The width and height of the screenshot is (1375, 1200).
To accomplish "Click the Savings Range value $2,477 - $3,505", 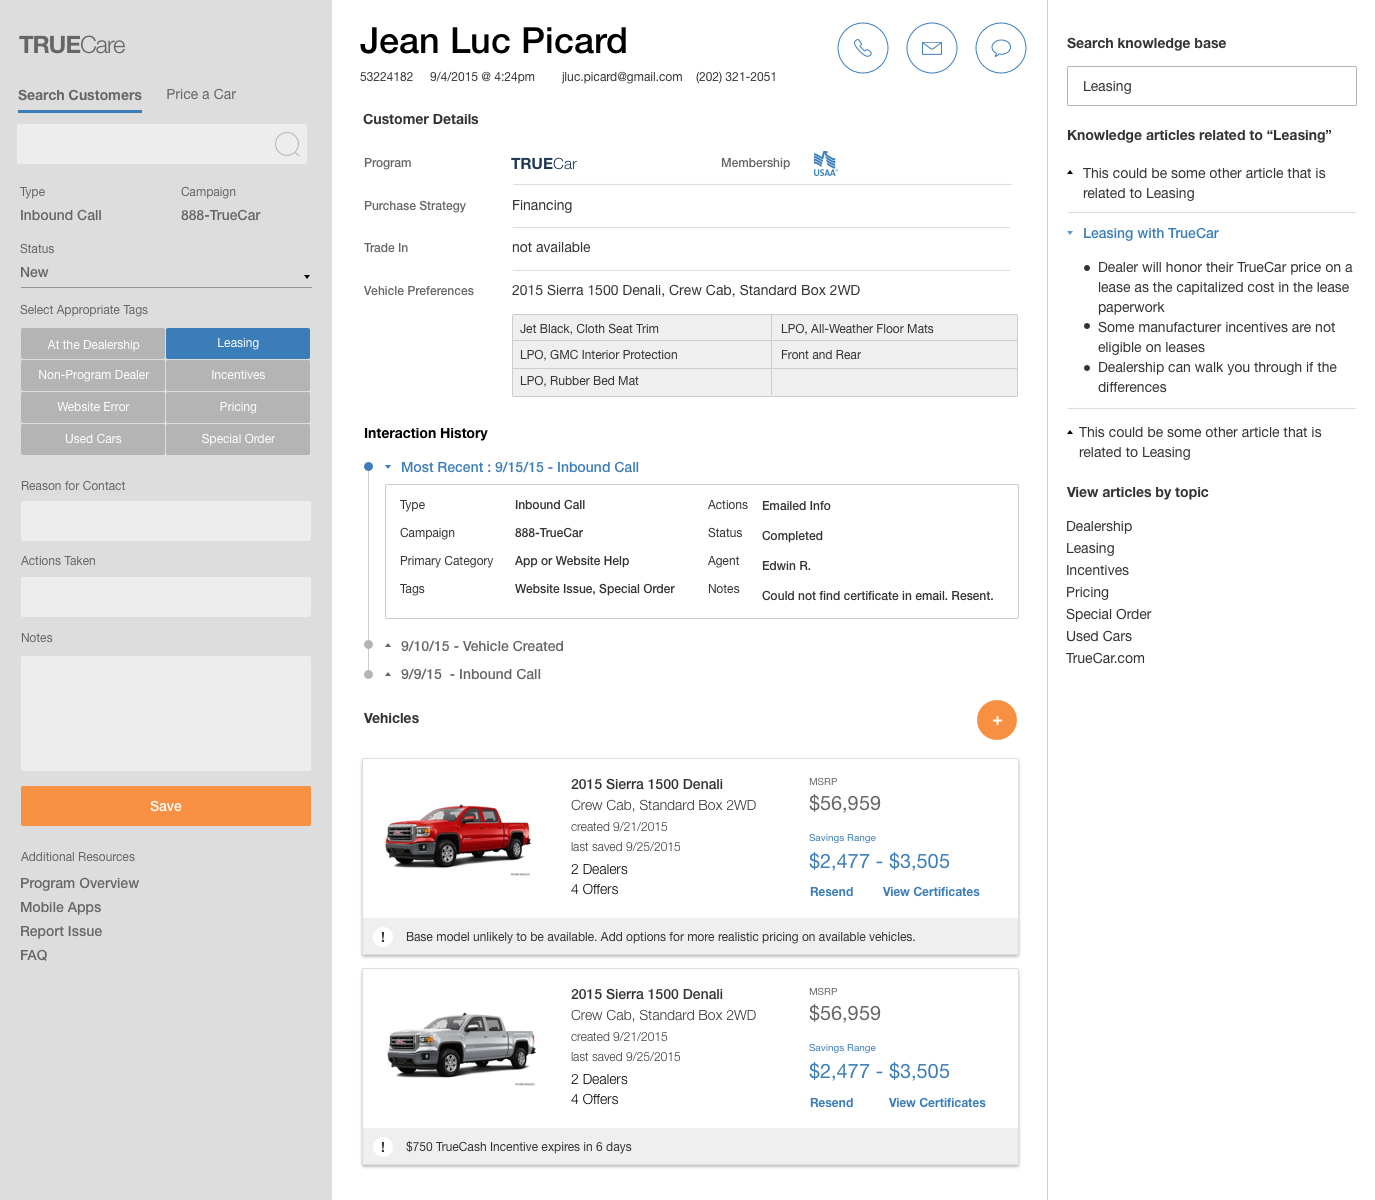I will point(879,861).
